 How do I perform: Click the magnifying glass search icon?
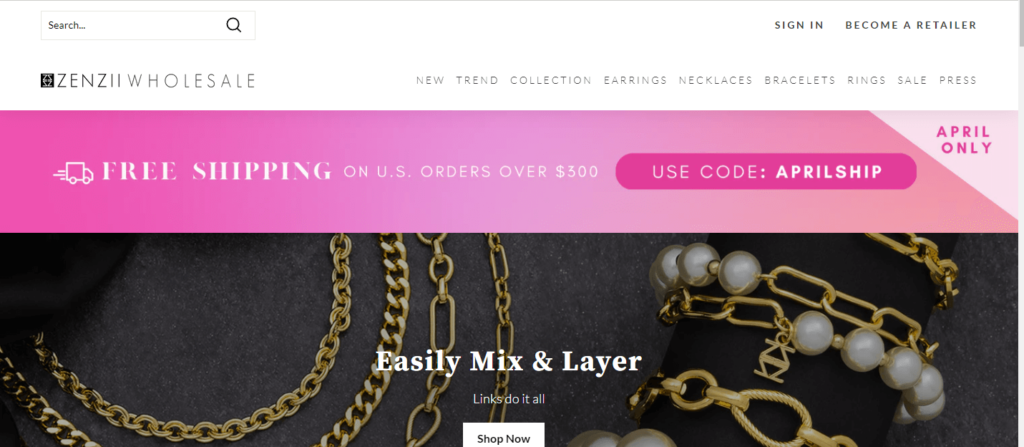[x=234, y=25]
